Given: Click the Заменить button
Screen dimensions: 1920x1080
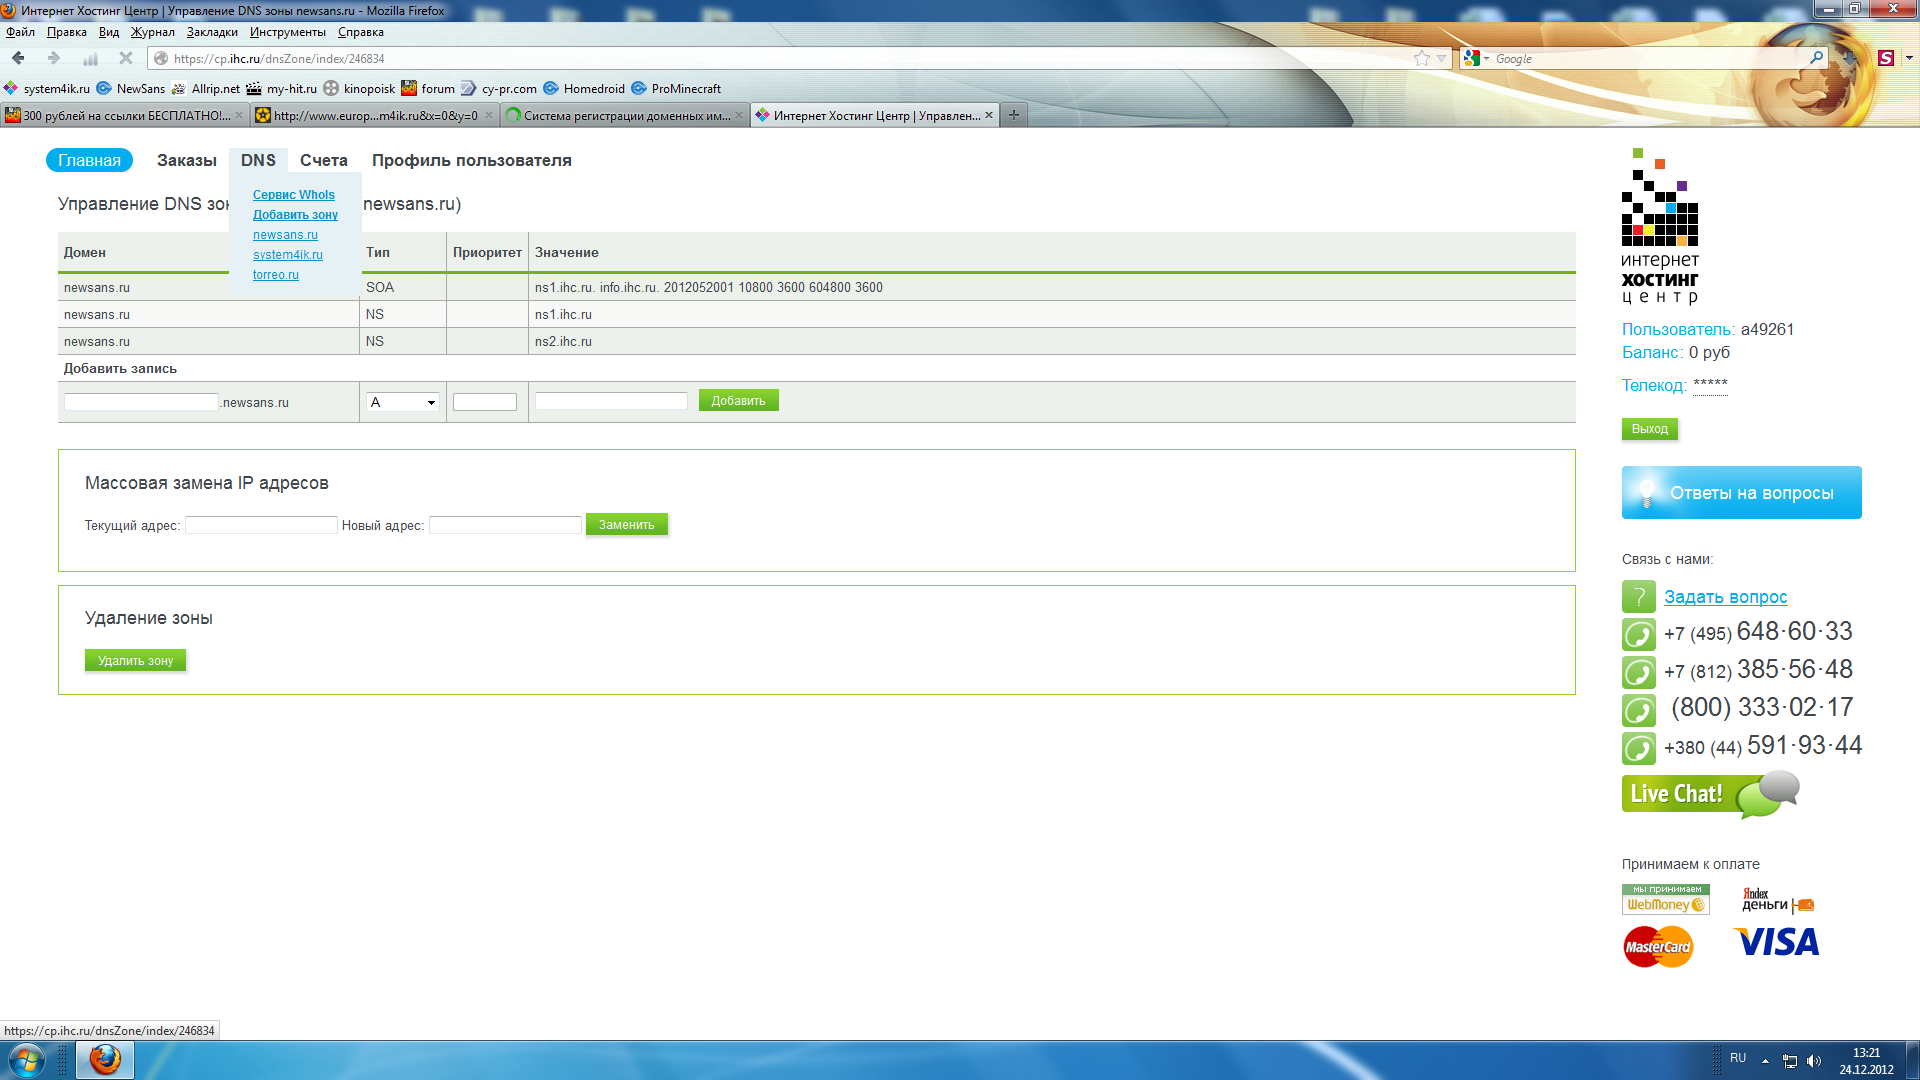Looking at the screenshot, I should coord(626,524).
